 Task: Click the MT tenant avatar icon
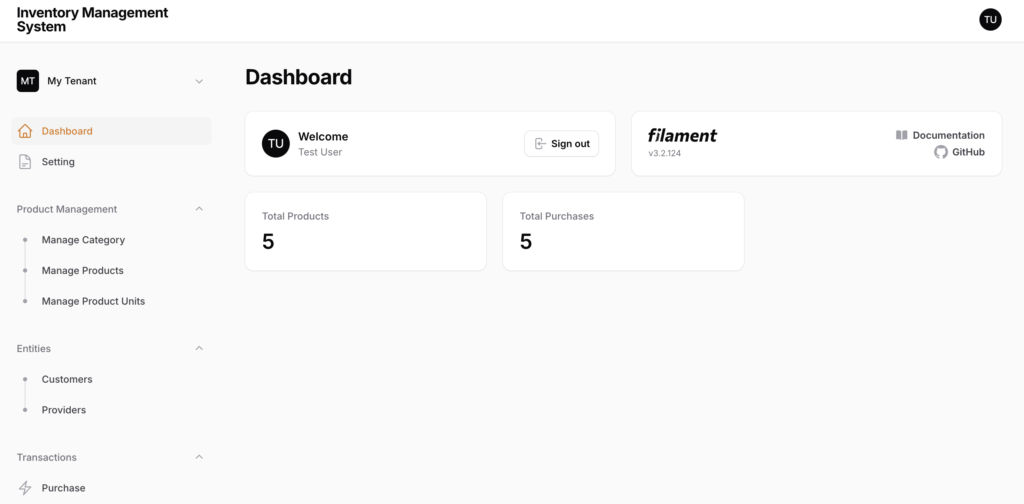tap(27, 81)
